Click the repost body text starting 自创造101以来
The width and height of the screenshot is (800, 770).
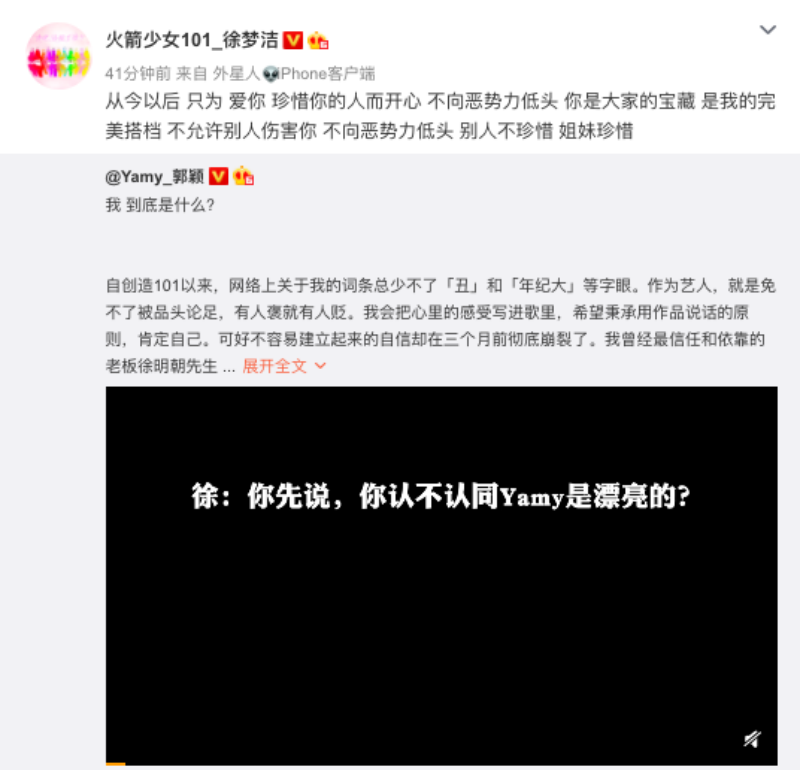click(441, 326)
